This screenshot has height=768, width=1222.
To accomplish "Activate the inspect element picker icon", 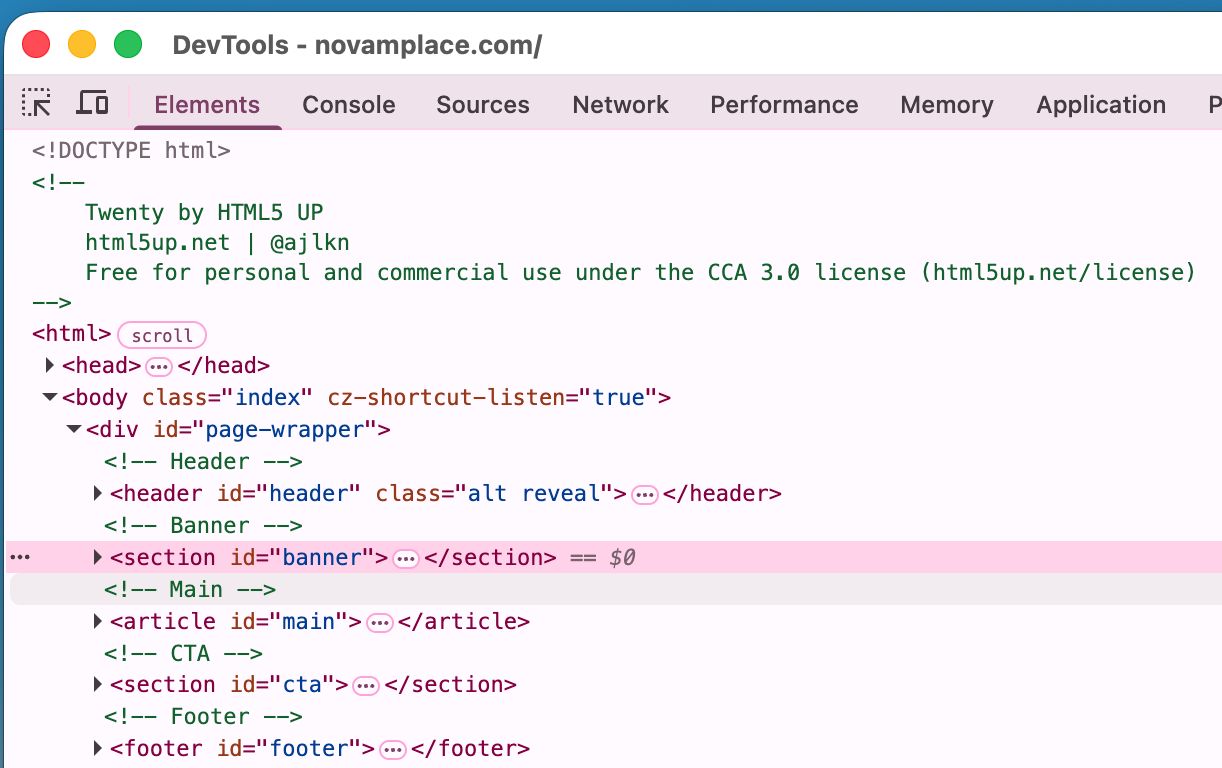I will (37, 104).
